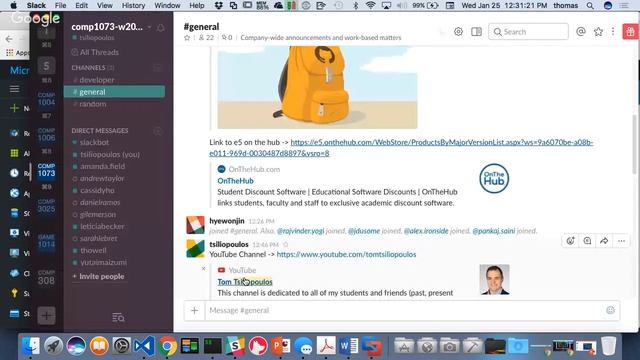This screenshot has height=360, width=640.
Task: Open hyewonjin user profile name
Action: (227, 221)
